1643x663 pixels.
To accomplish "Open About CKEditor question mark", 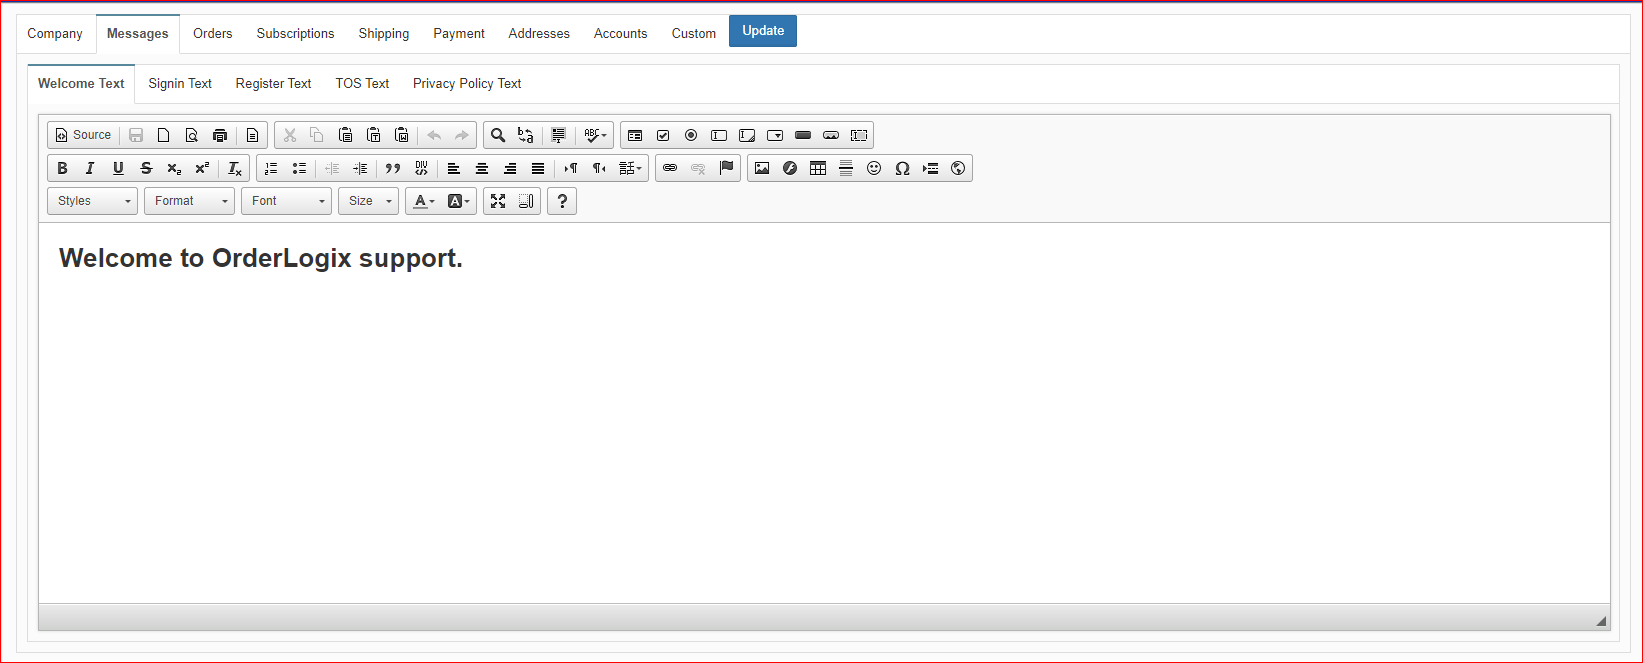I will point(562,201).
